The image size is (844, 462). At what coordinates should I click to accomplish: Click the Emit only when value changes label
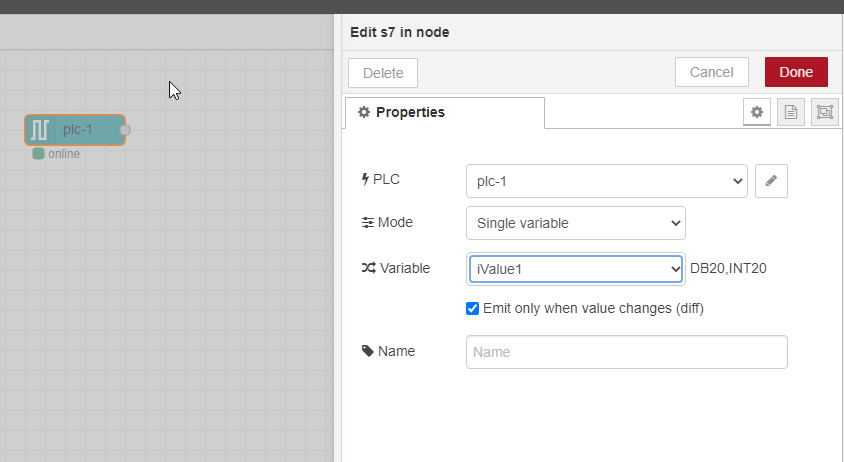[x=593, y=309]
